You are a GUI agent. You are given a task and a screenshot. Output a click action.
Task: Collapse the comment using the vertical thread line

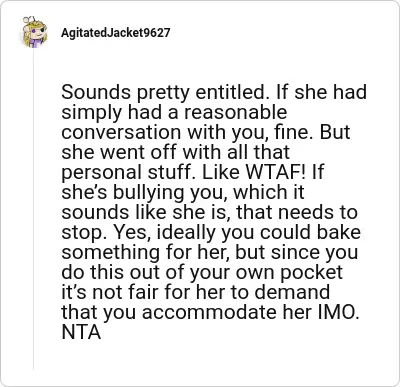click(33, 209)
